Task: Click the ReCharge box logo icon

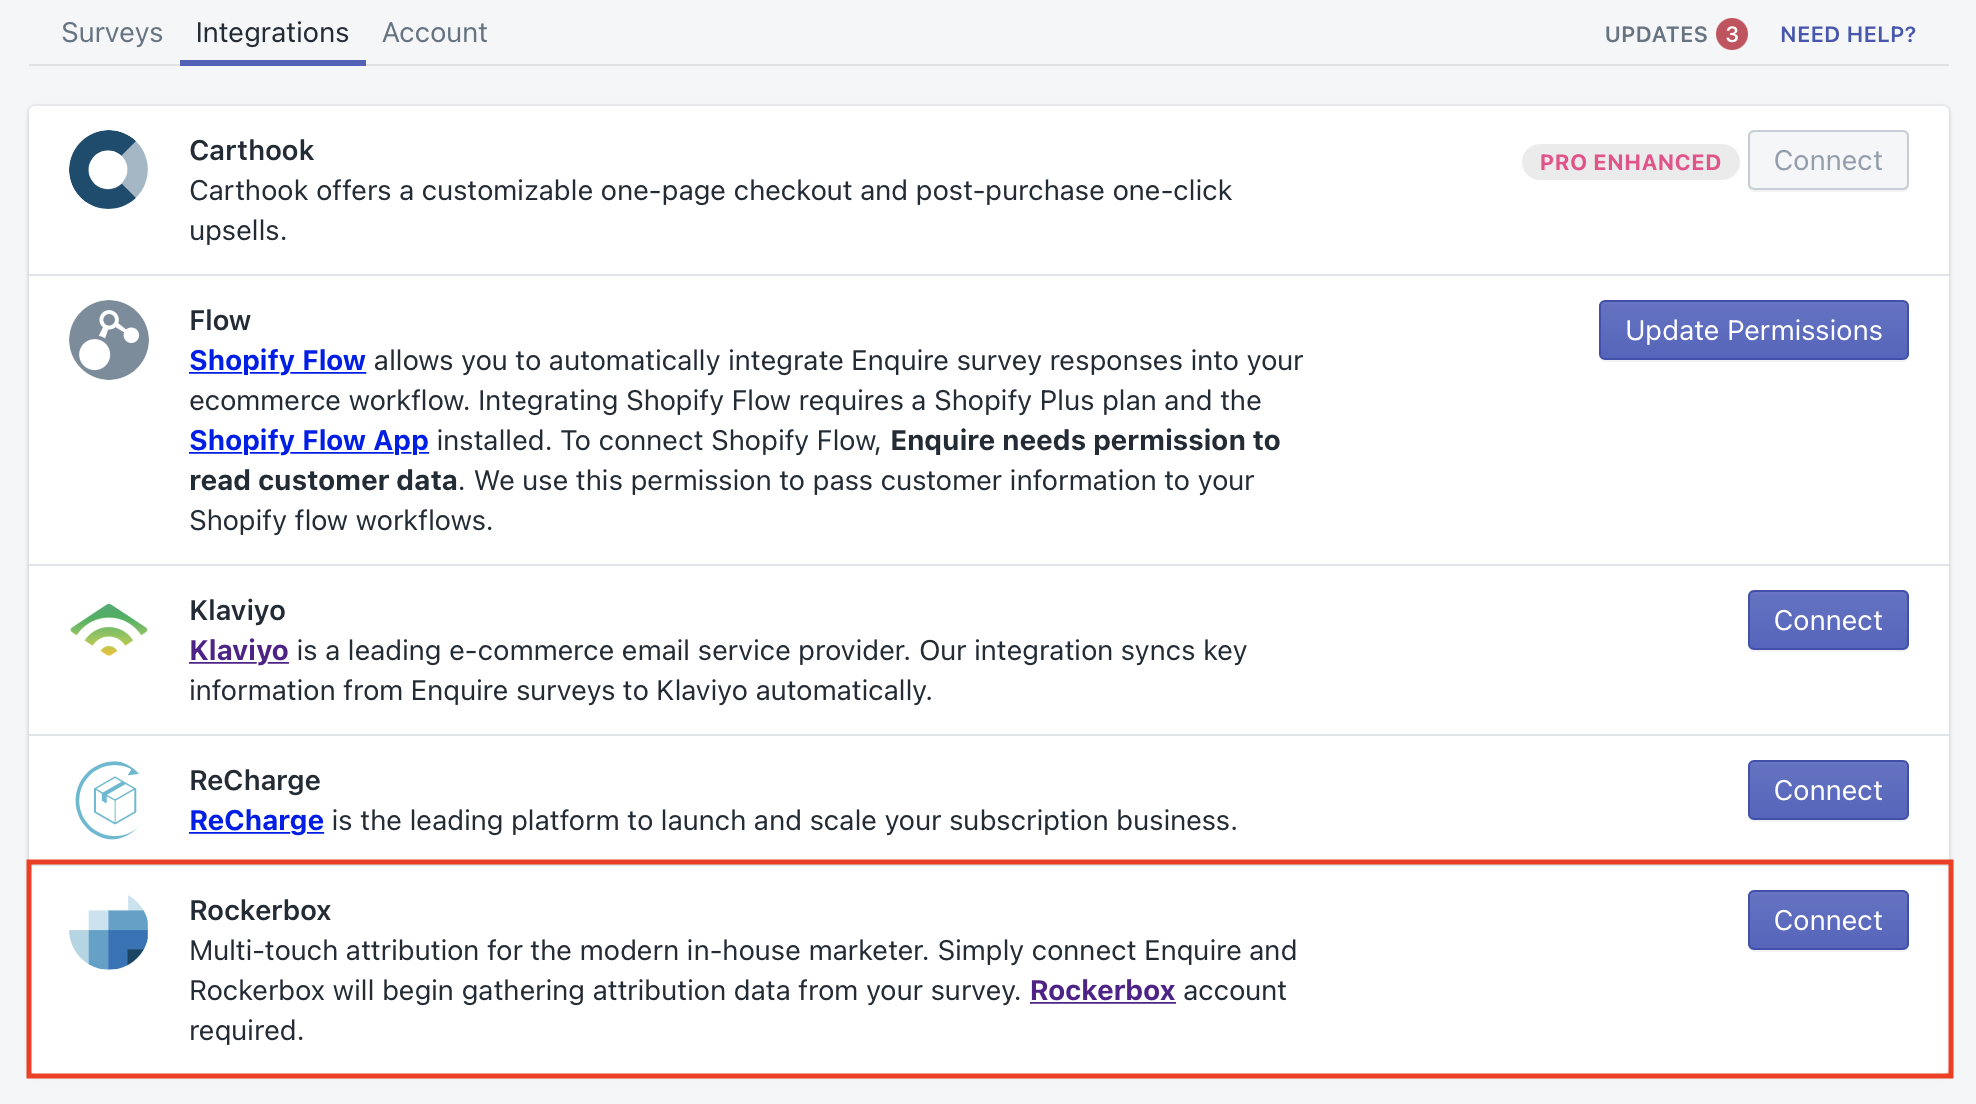Action: (x=109, y=800)
